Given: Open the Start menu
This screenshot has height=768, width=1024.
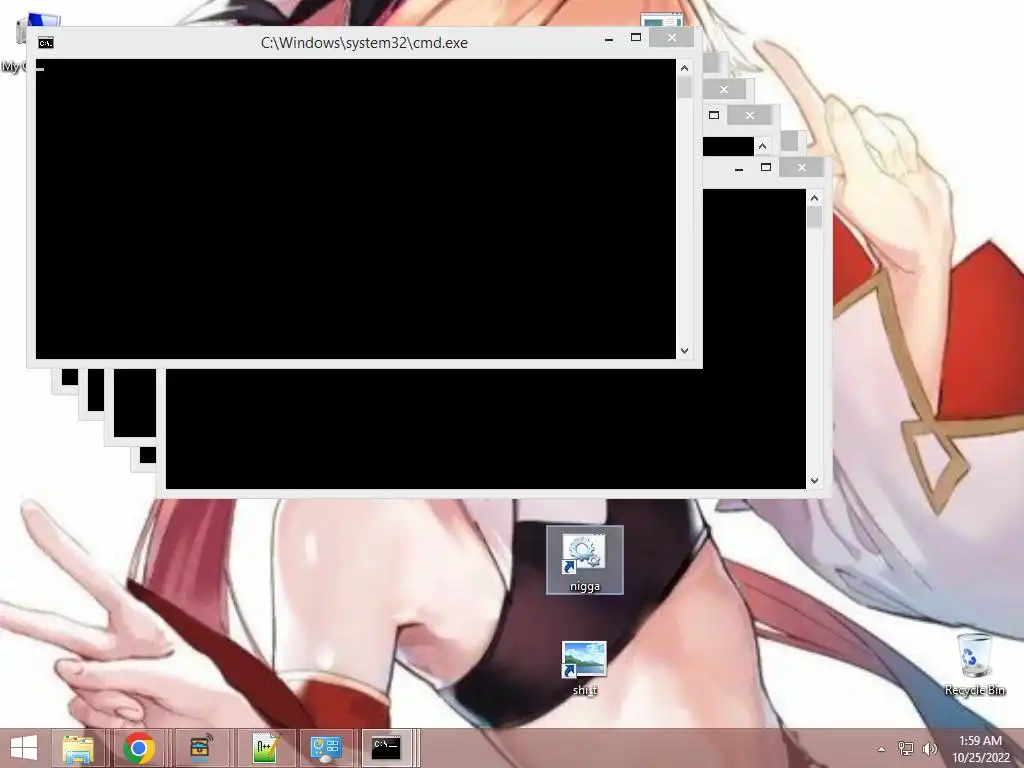Looking at the screenshot, I should [x=24, y=748].
